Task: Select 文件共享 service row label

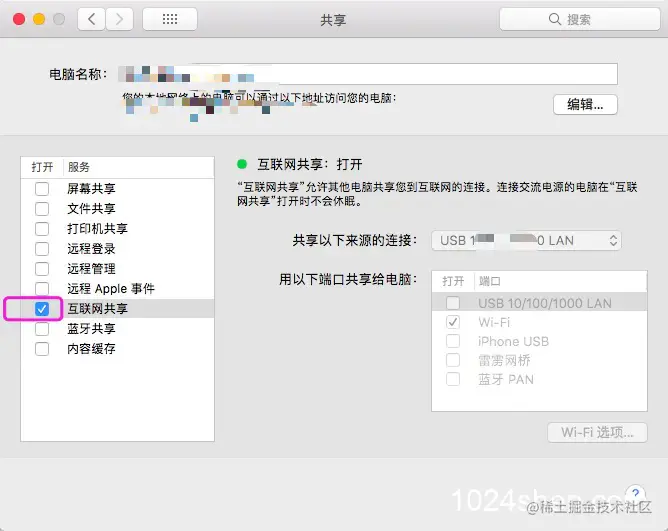Action: [x=91, y=208]
